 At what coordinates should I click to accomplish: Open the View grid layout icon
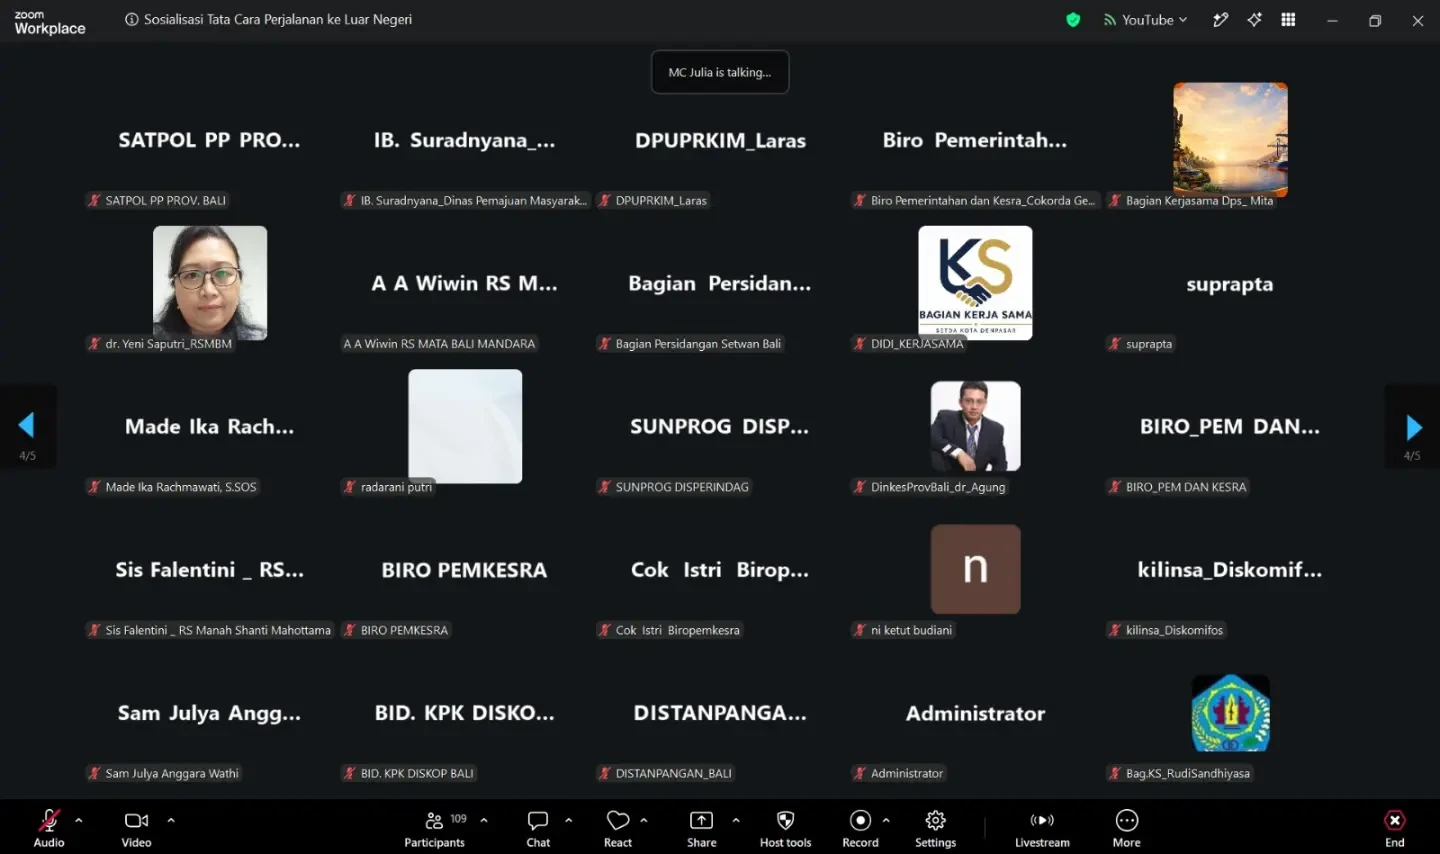click(x=1288, y=20)
